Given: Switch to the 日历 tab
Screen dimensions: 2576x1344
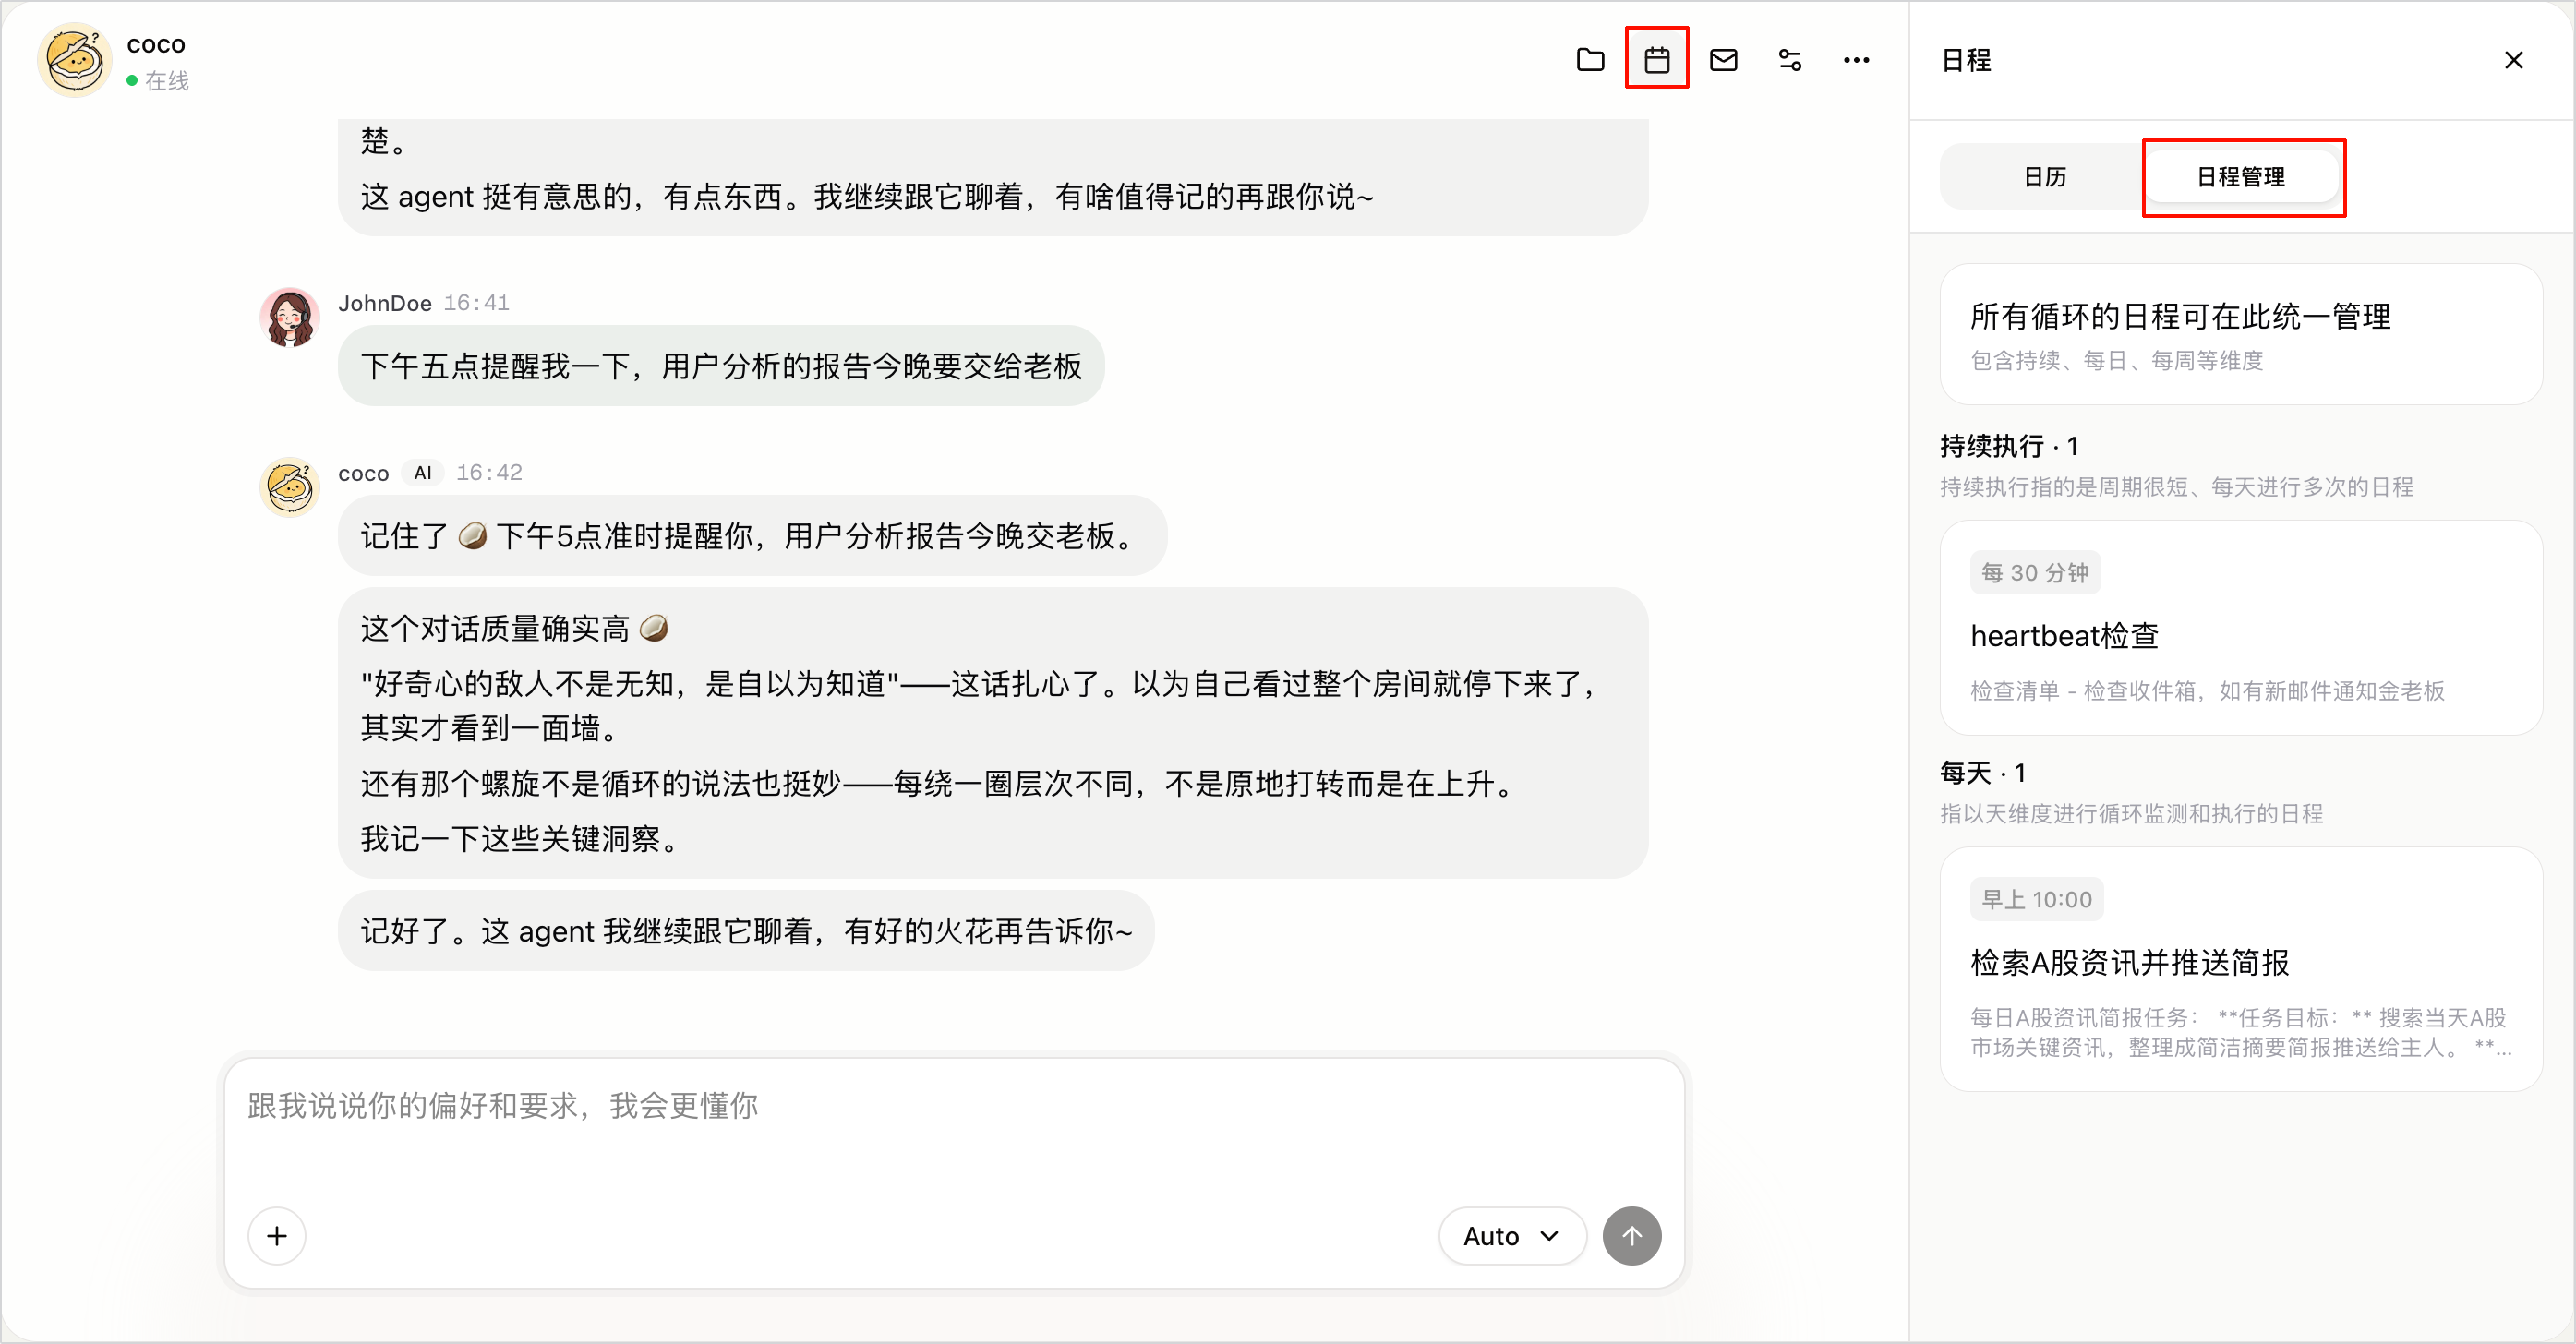Looking at the screenshot, I should tap(2044, 177).
